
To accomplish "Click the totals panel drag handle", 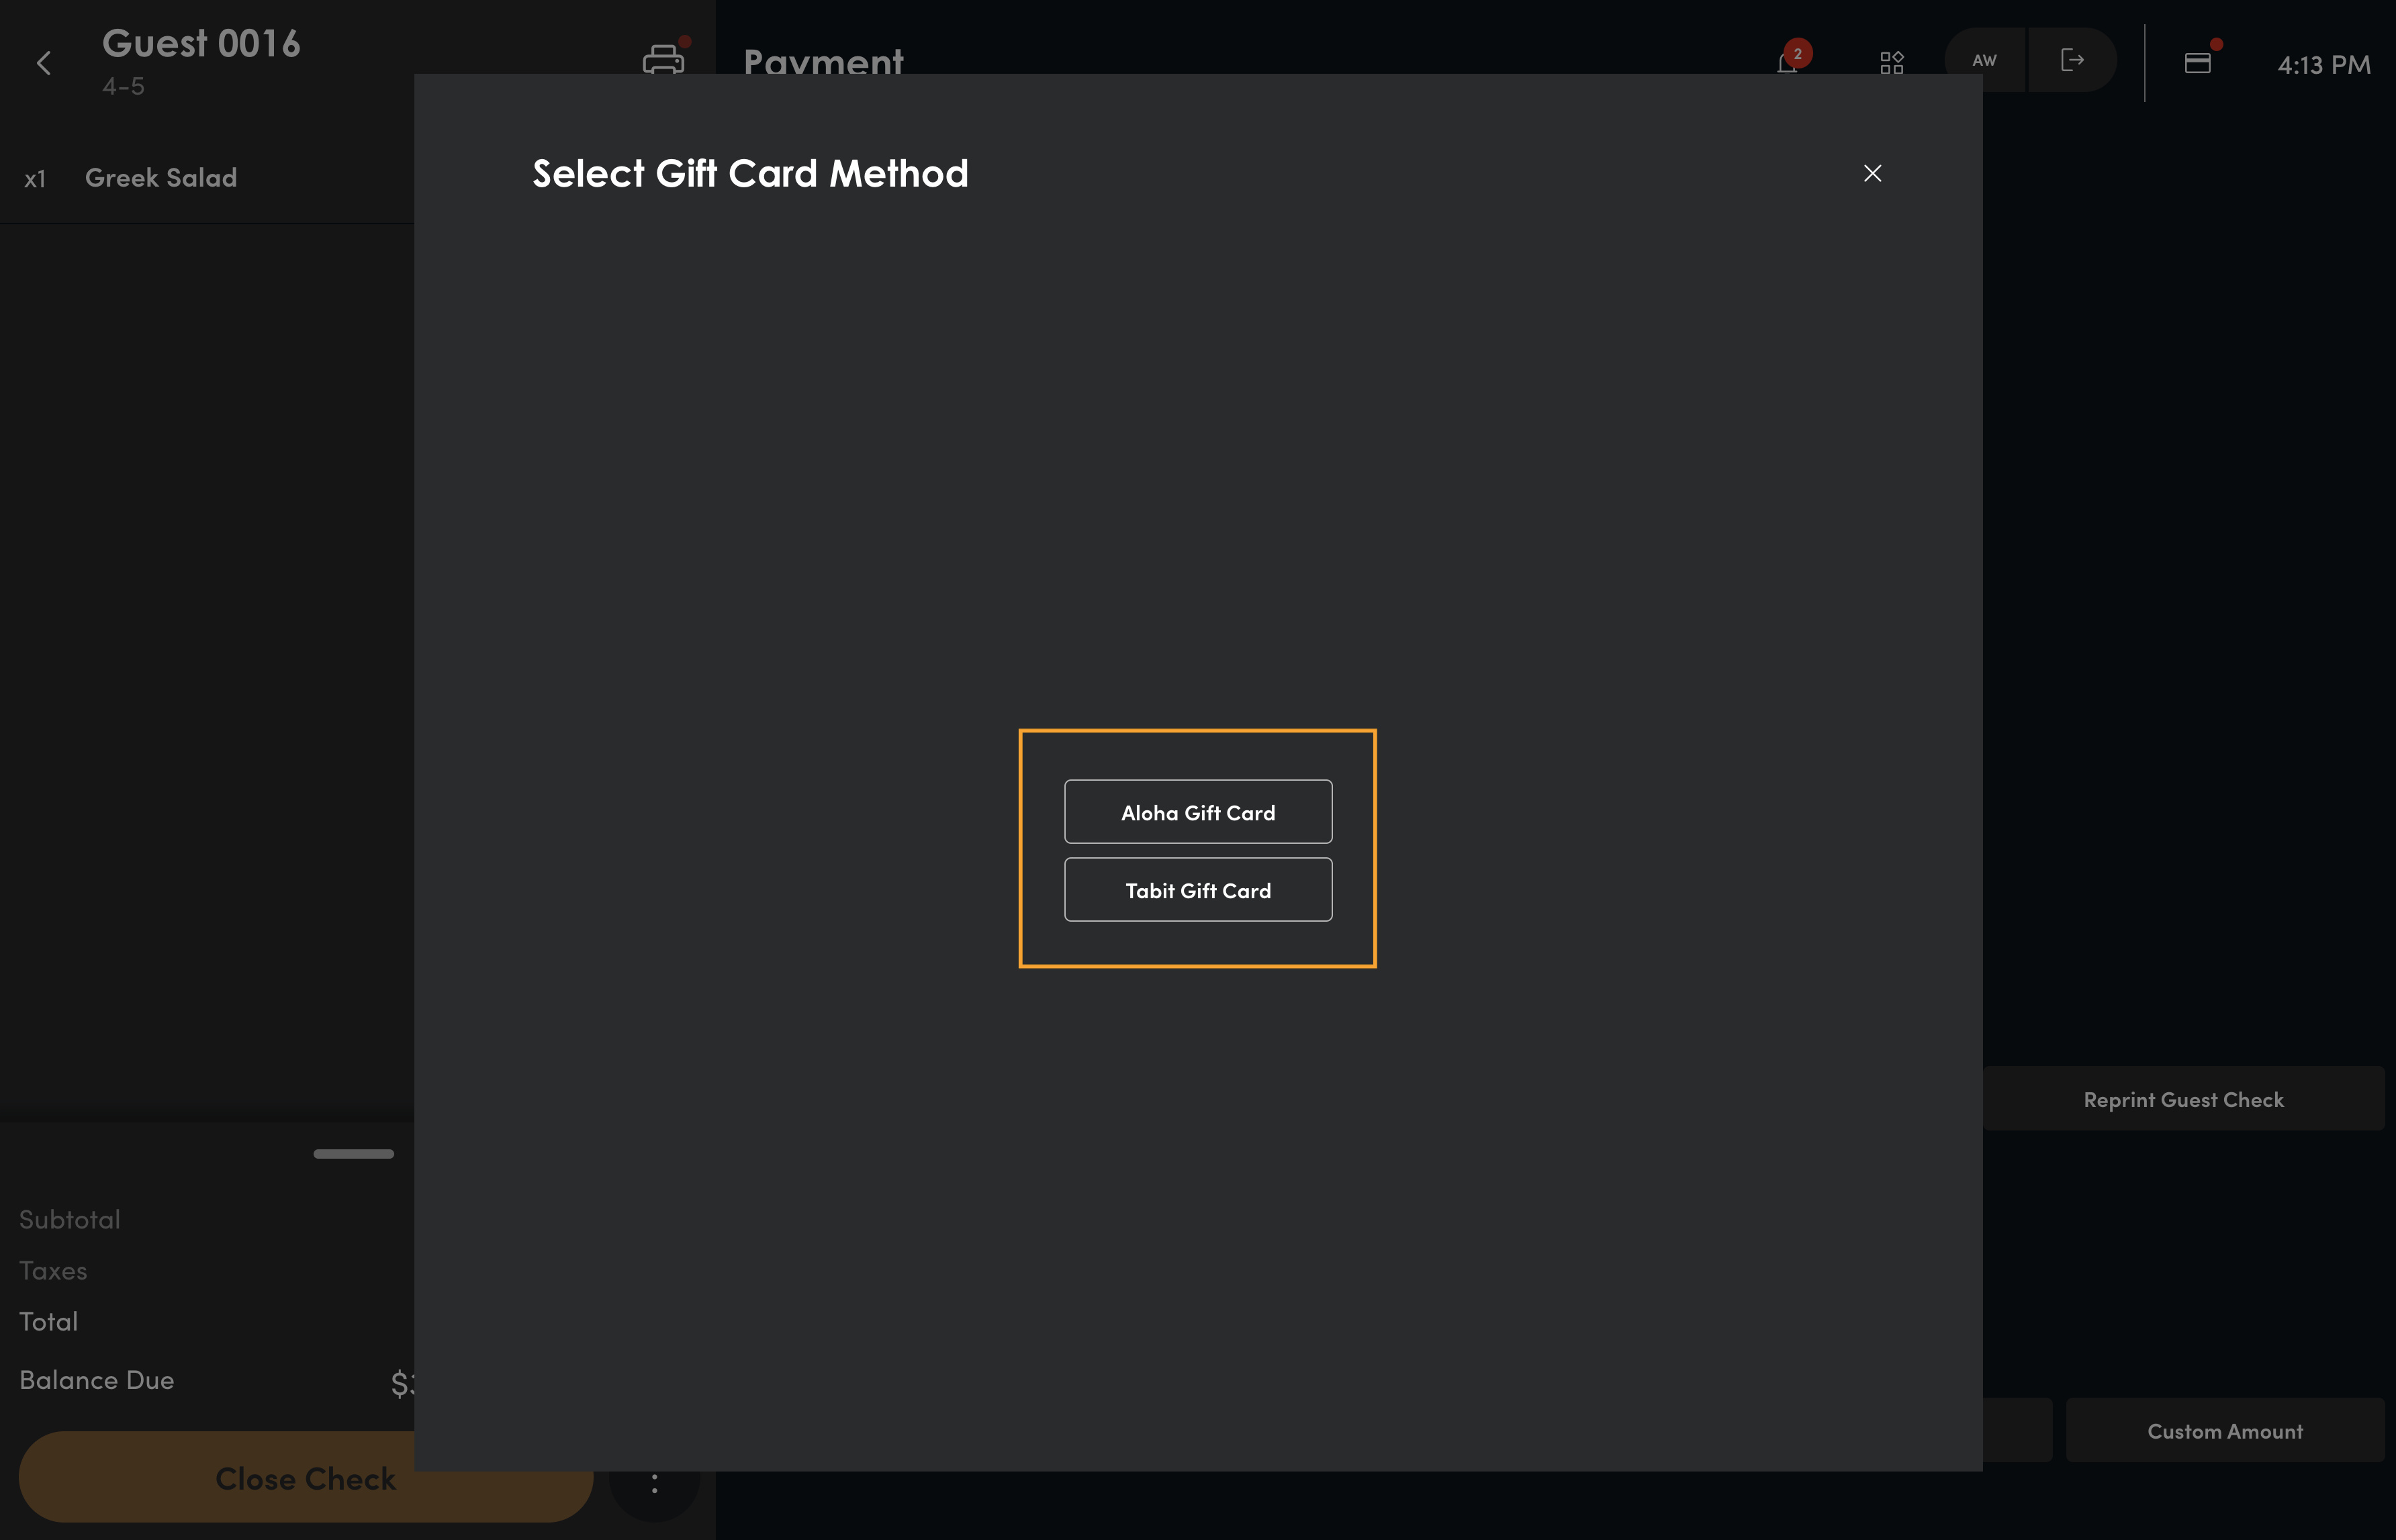I will (354, 1153).
